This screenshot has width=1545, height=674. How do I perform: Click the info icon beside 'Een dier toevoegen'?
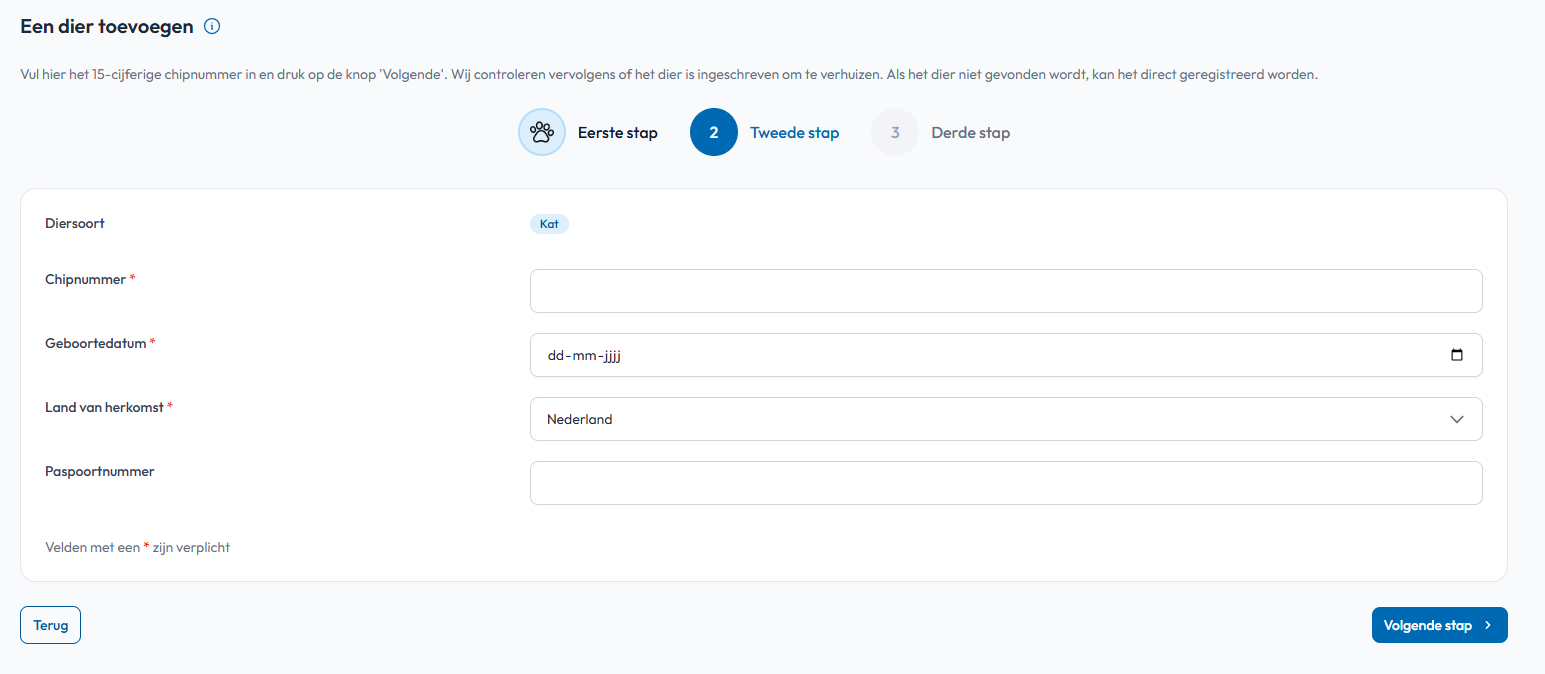(212, 27)
